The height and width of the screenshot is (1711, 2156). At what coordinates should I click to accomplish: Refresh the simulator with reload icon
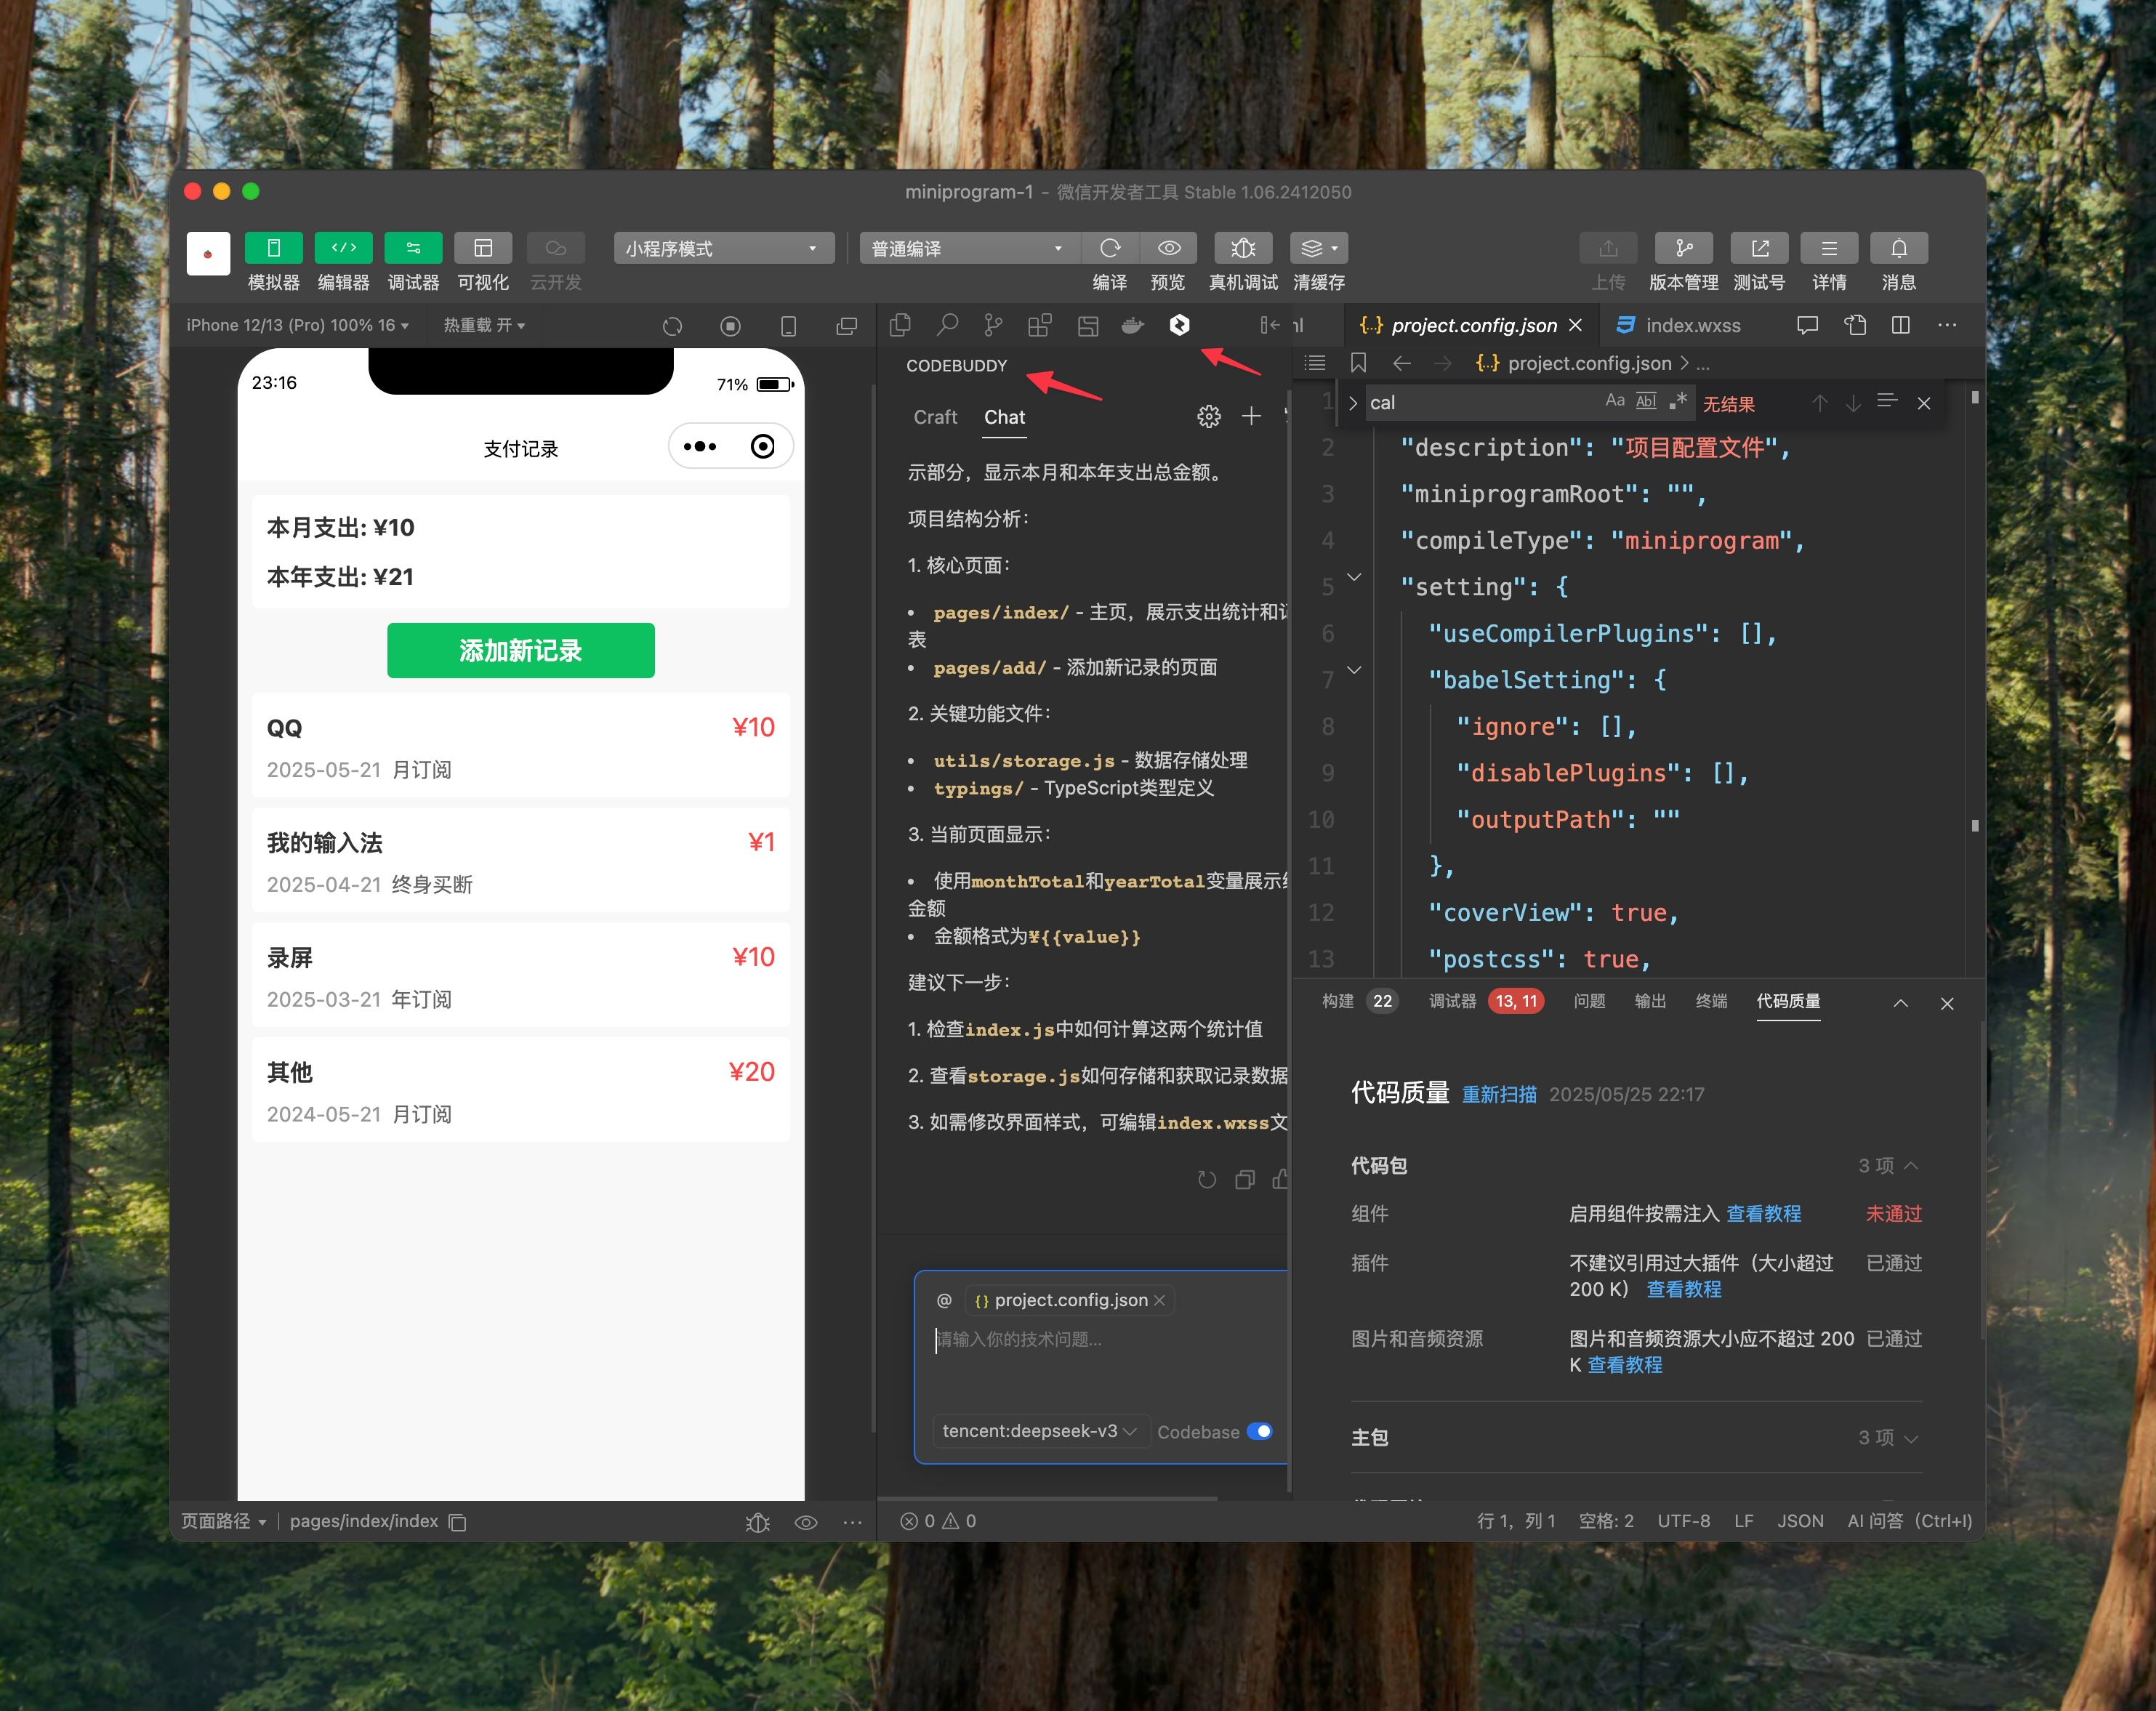pyautogui.click(x=672, y=326)
